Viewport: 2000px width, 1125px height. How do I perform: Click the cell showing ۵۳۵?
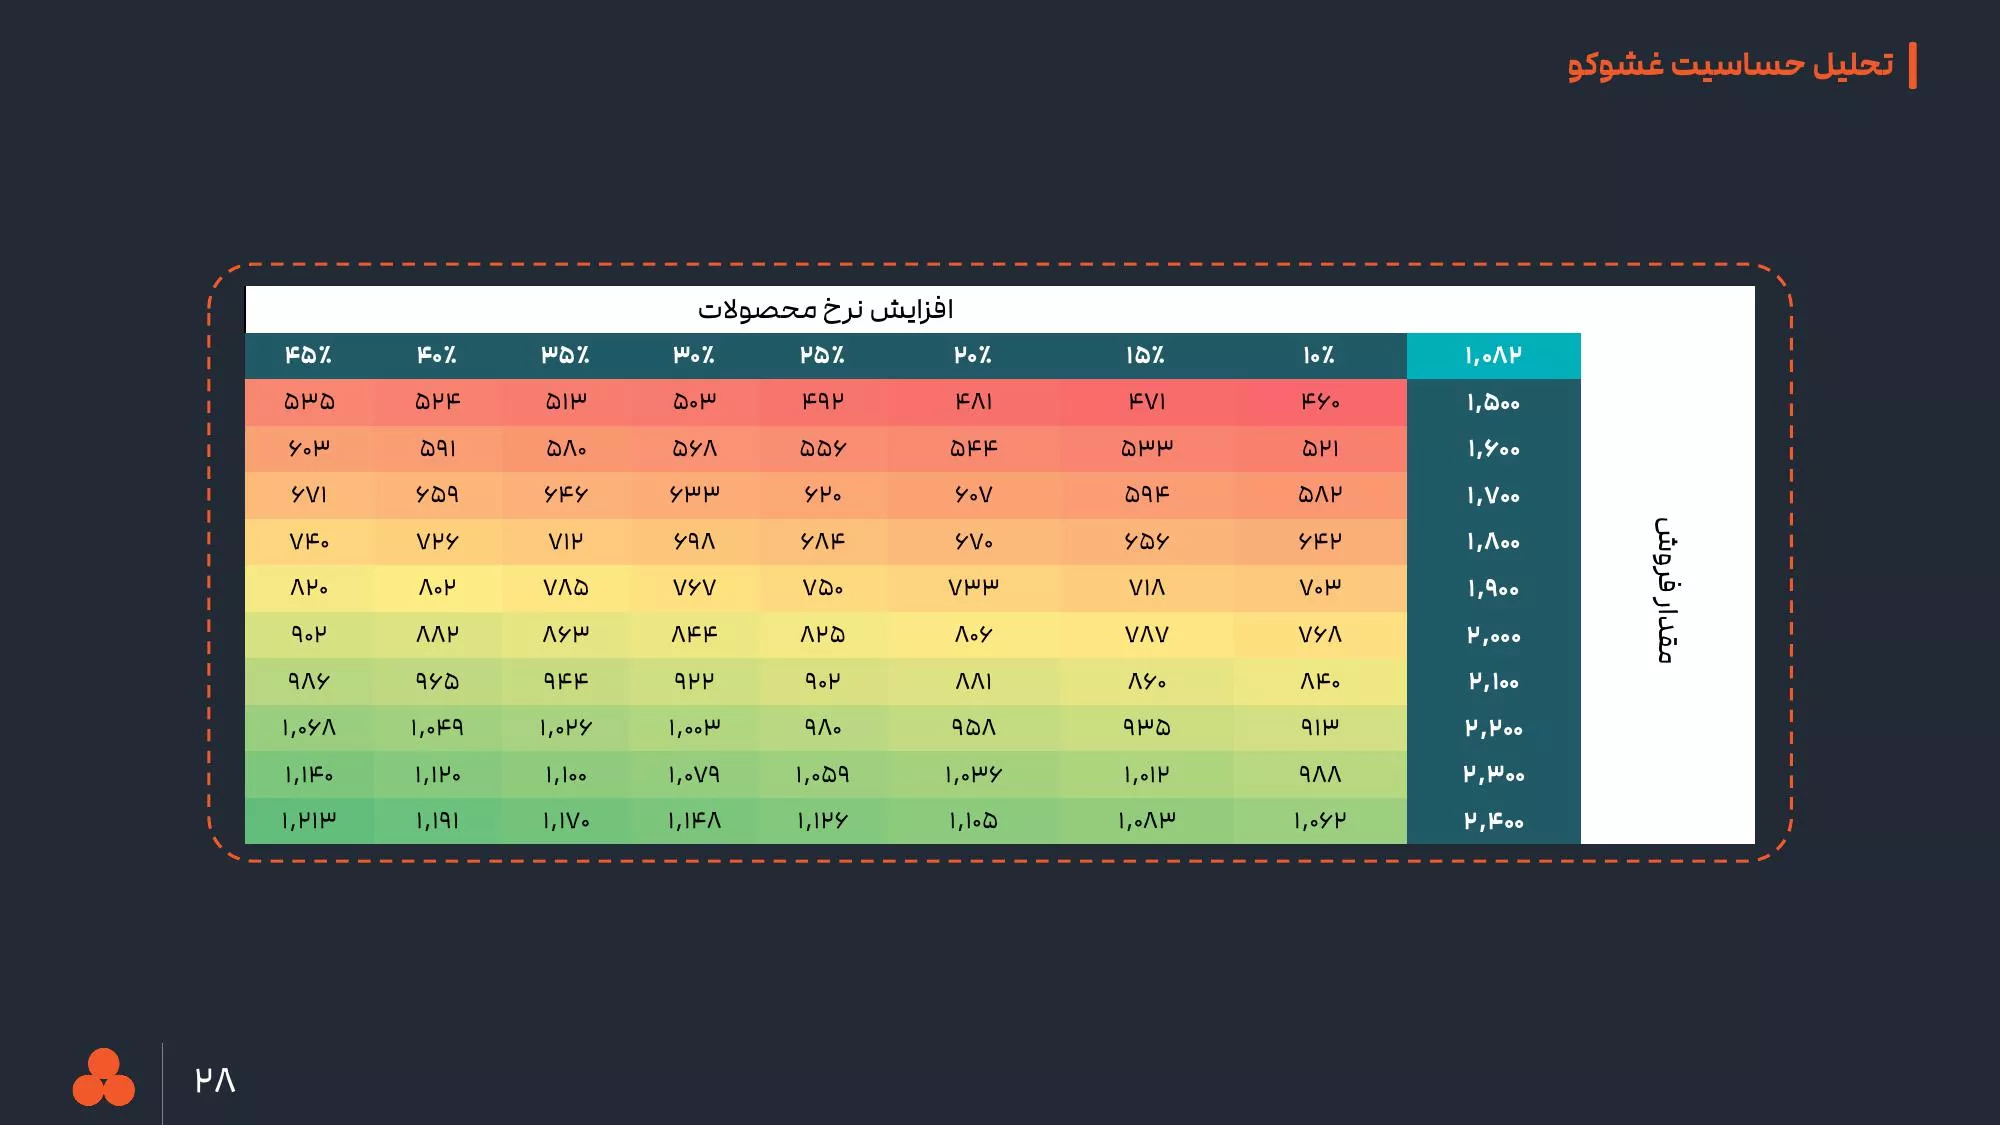click(308, 402)
